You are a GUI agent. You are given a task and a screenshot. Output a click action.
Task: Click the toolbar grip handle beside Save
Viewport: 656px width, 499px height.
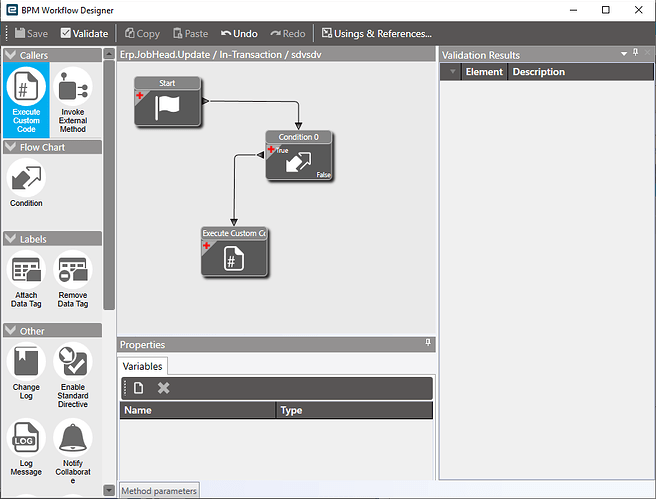tap(7, 33)
